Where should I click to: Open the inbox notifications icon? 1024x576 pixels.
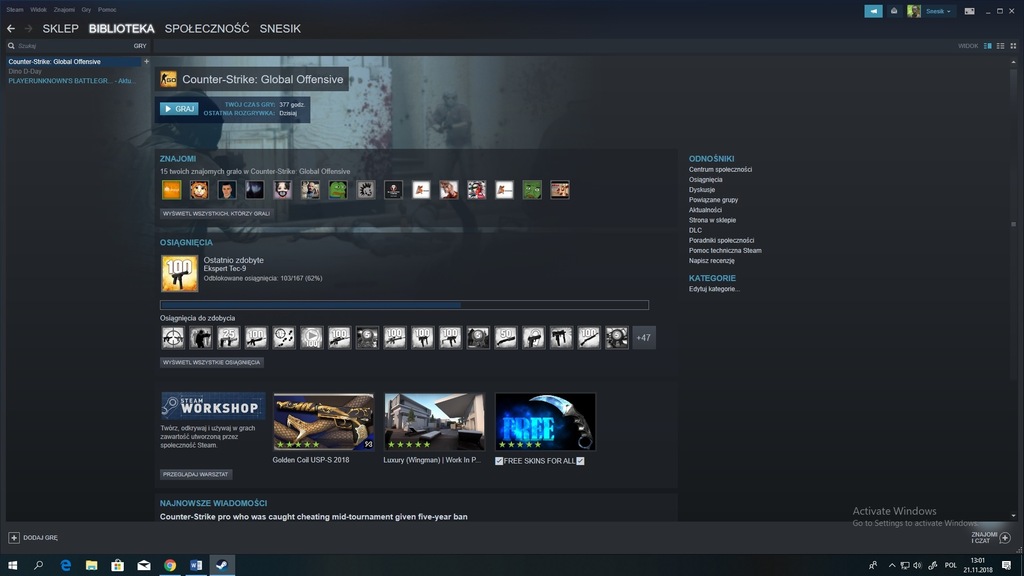894,11
